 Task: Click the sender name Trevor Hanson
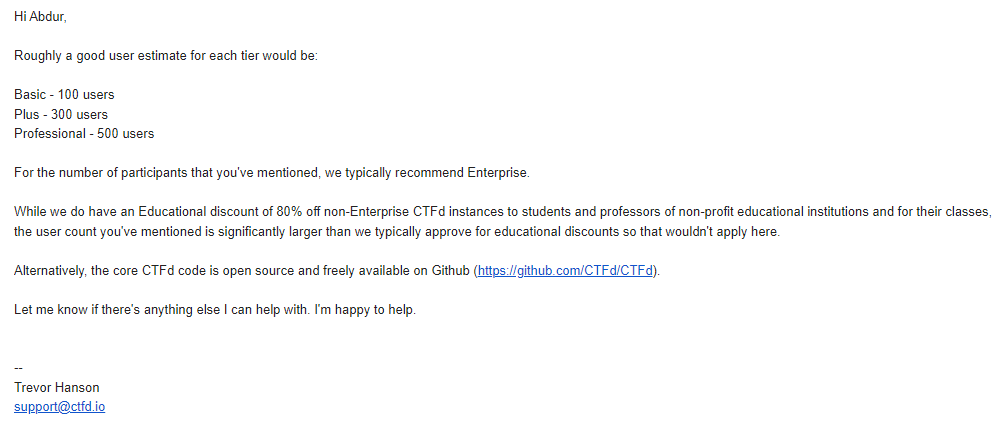coord(57,388)
